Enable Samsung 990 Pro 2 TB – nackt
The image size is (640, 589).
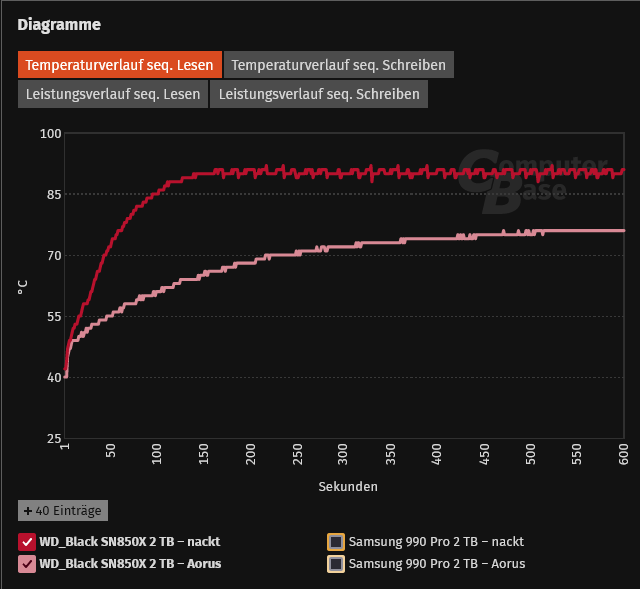pos(336,542)
